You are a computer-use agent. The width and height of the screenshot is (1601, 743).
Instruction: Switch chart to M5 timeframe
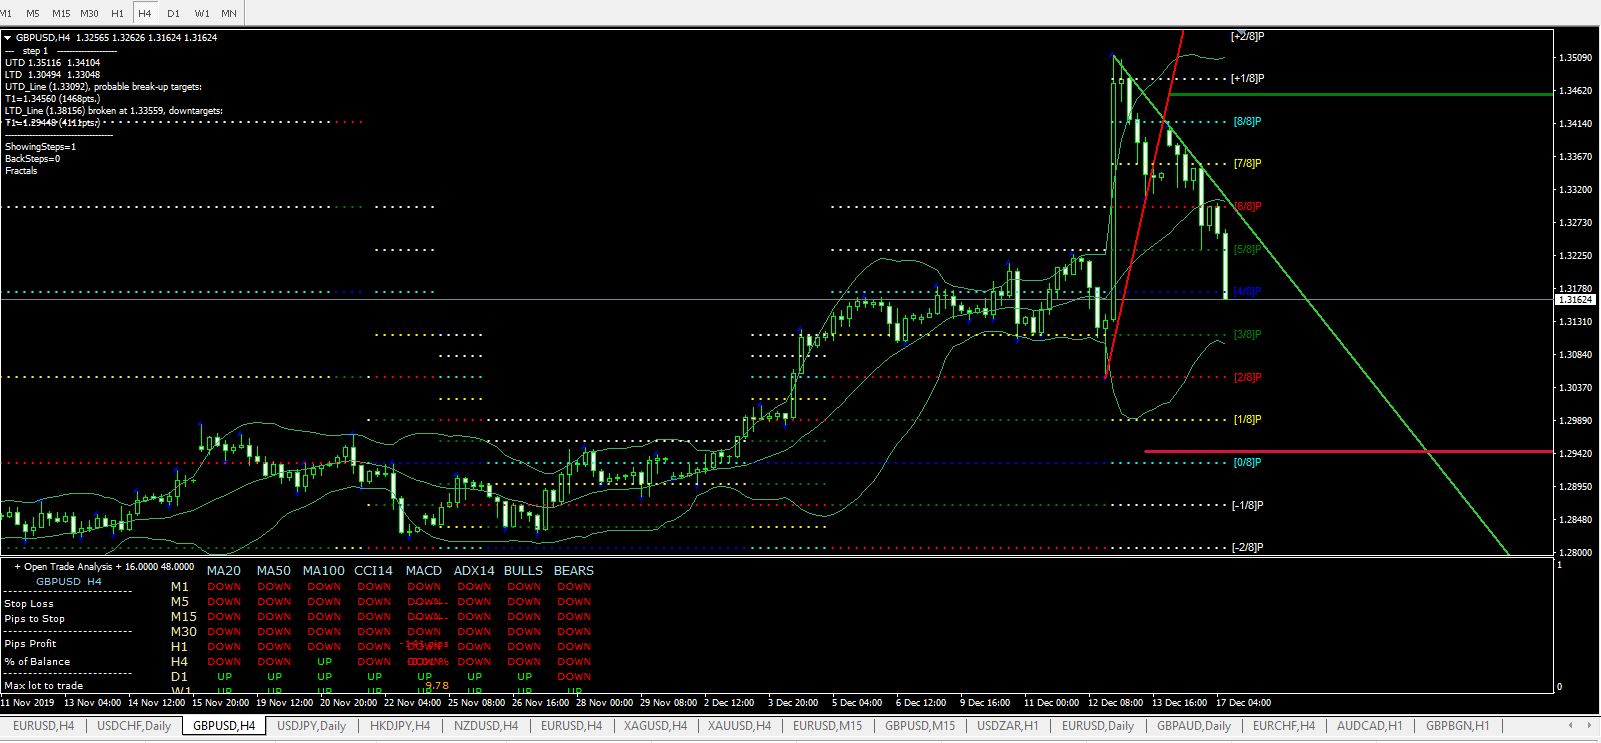point(33,13)
